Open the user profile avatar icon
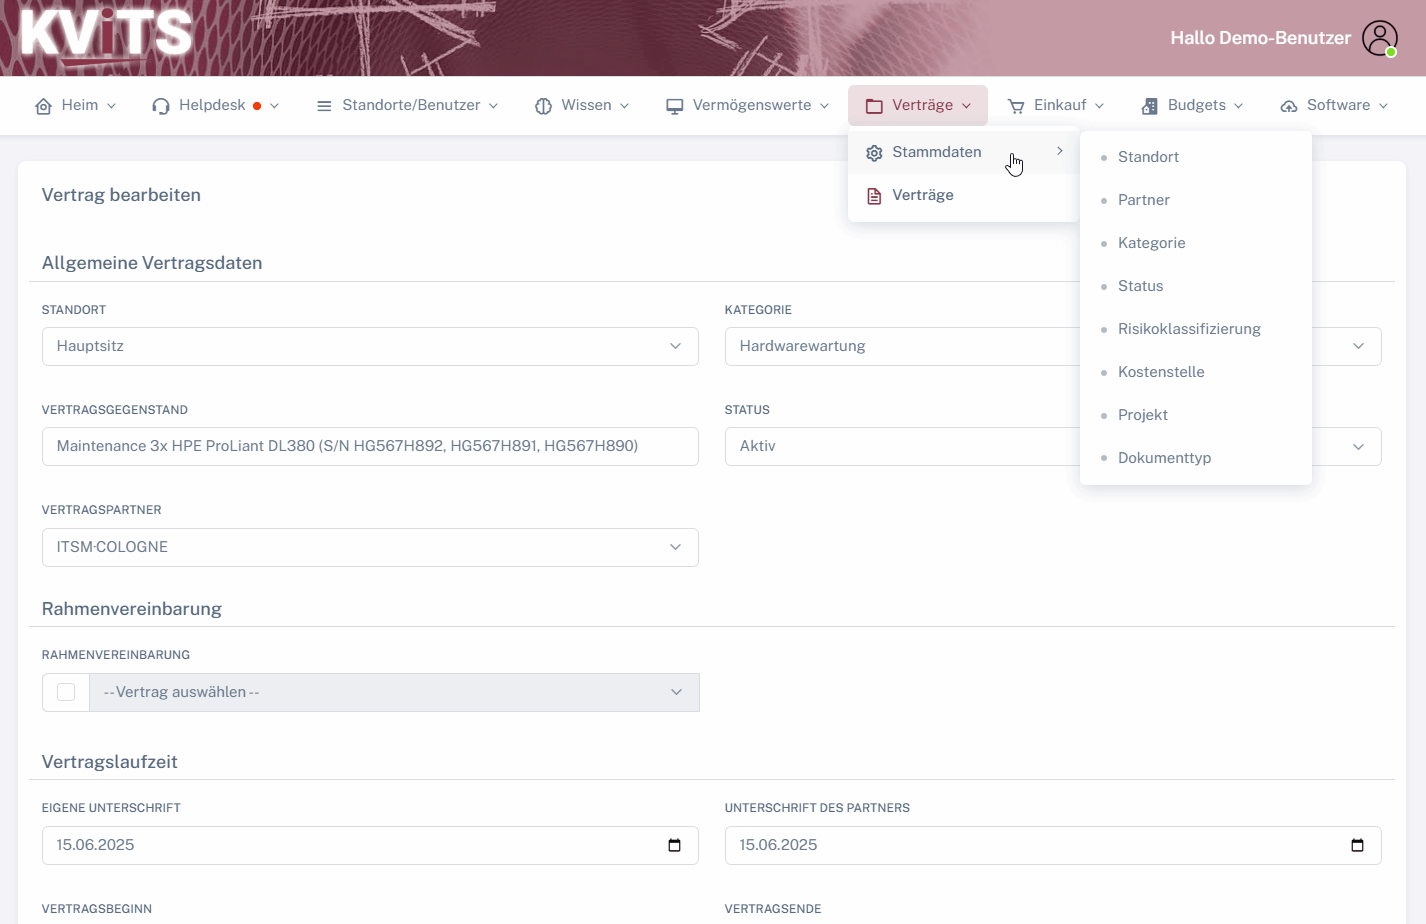The image size is (1426, 924). (x=1380, y=38)
